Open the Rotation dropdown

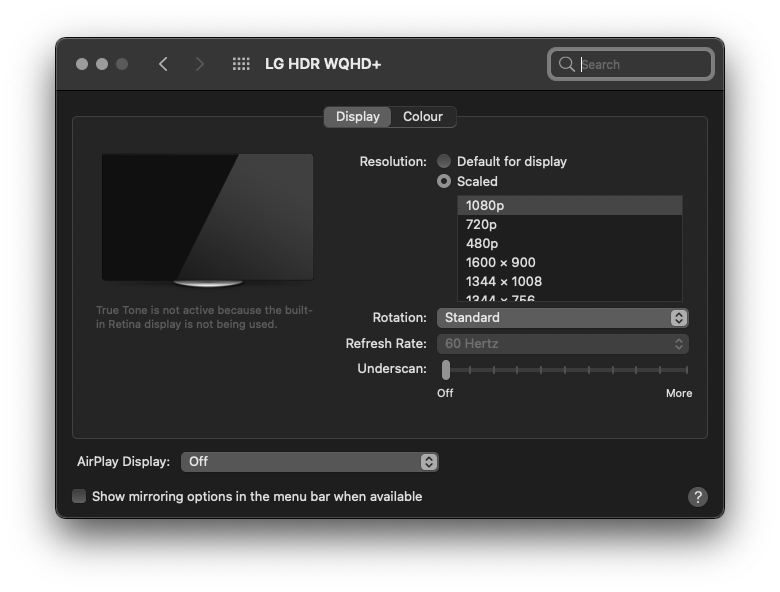tap(563, 317)
